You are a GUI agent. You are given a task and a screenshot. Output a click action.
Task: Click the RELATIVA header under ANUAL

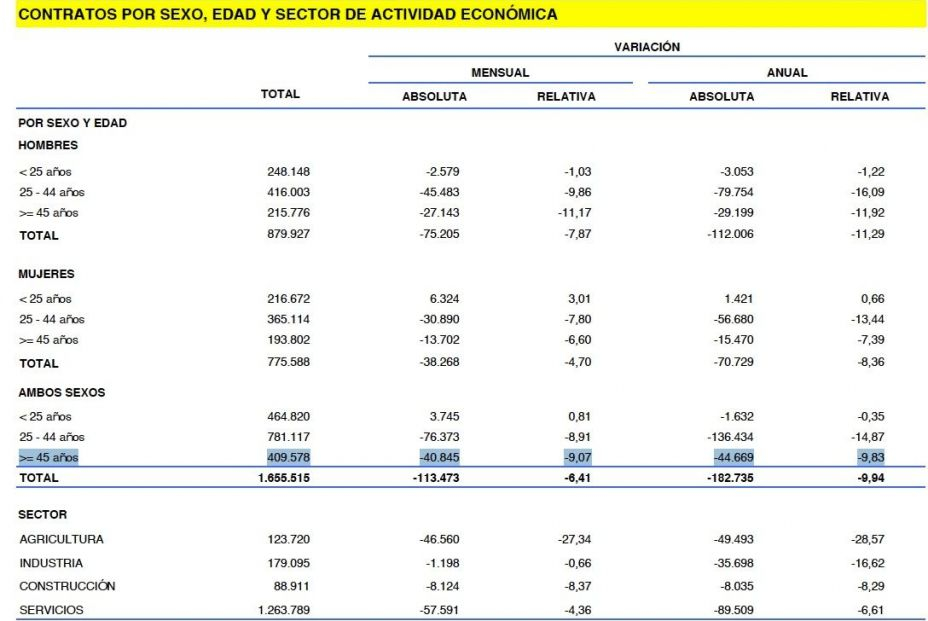(x=861, y=96)
